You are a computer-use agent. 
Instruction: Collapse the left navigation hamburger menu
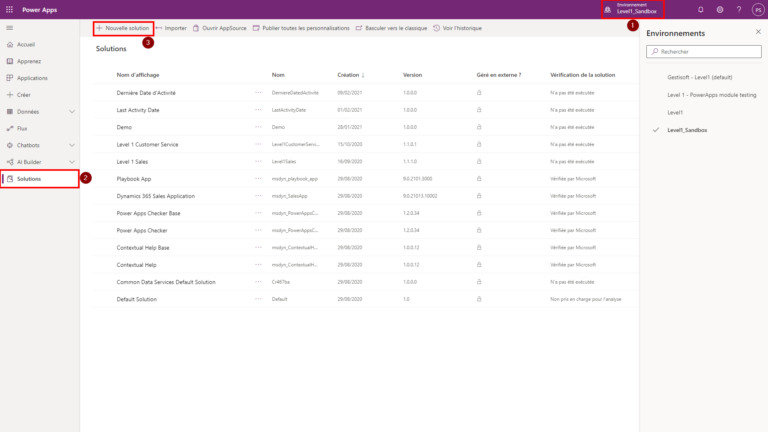pyautogui.click(x=10, y=28)
